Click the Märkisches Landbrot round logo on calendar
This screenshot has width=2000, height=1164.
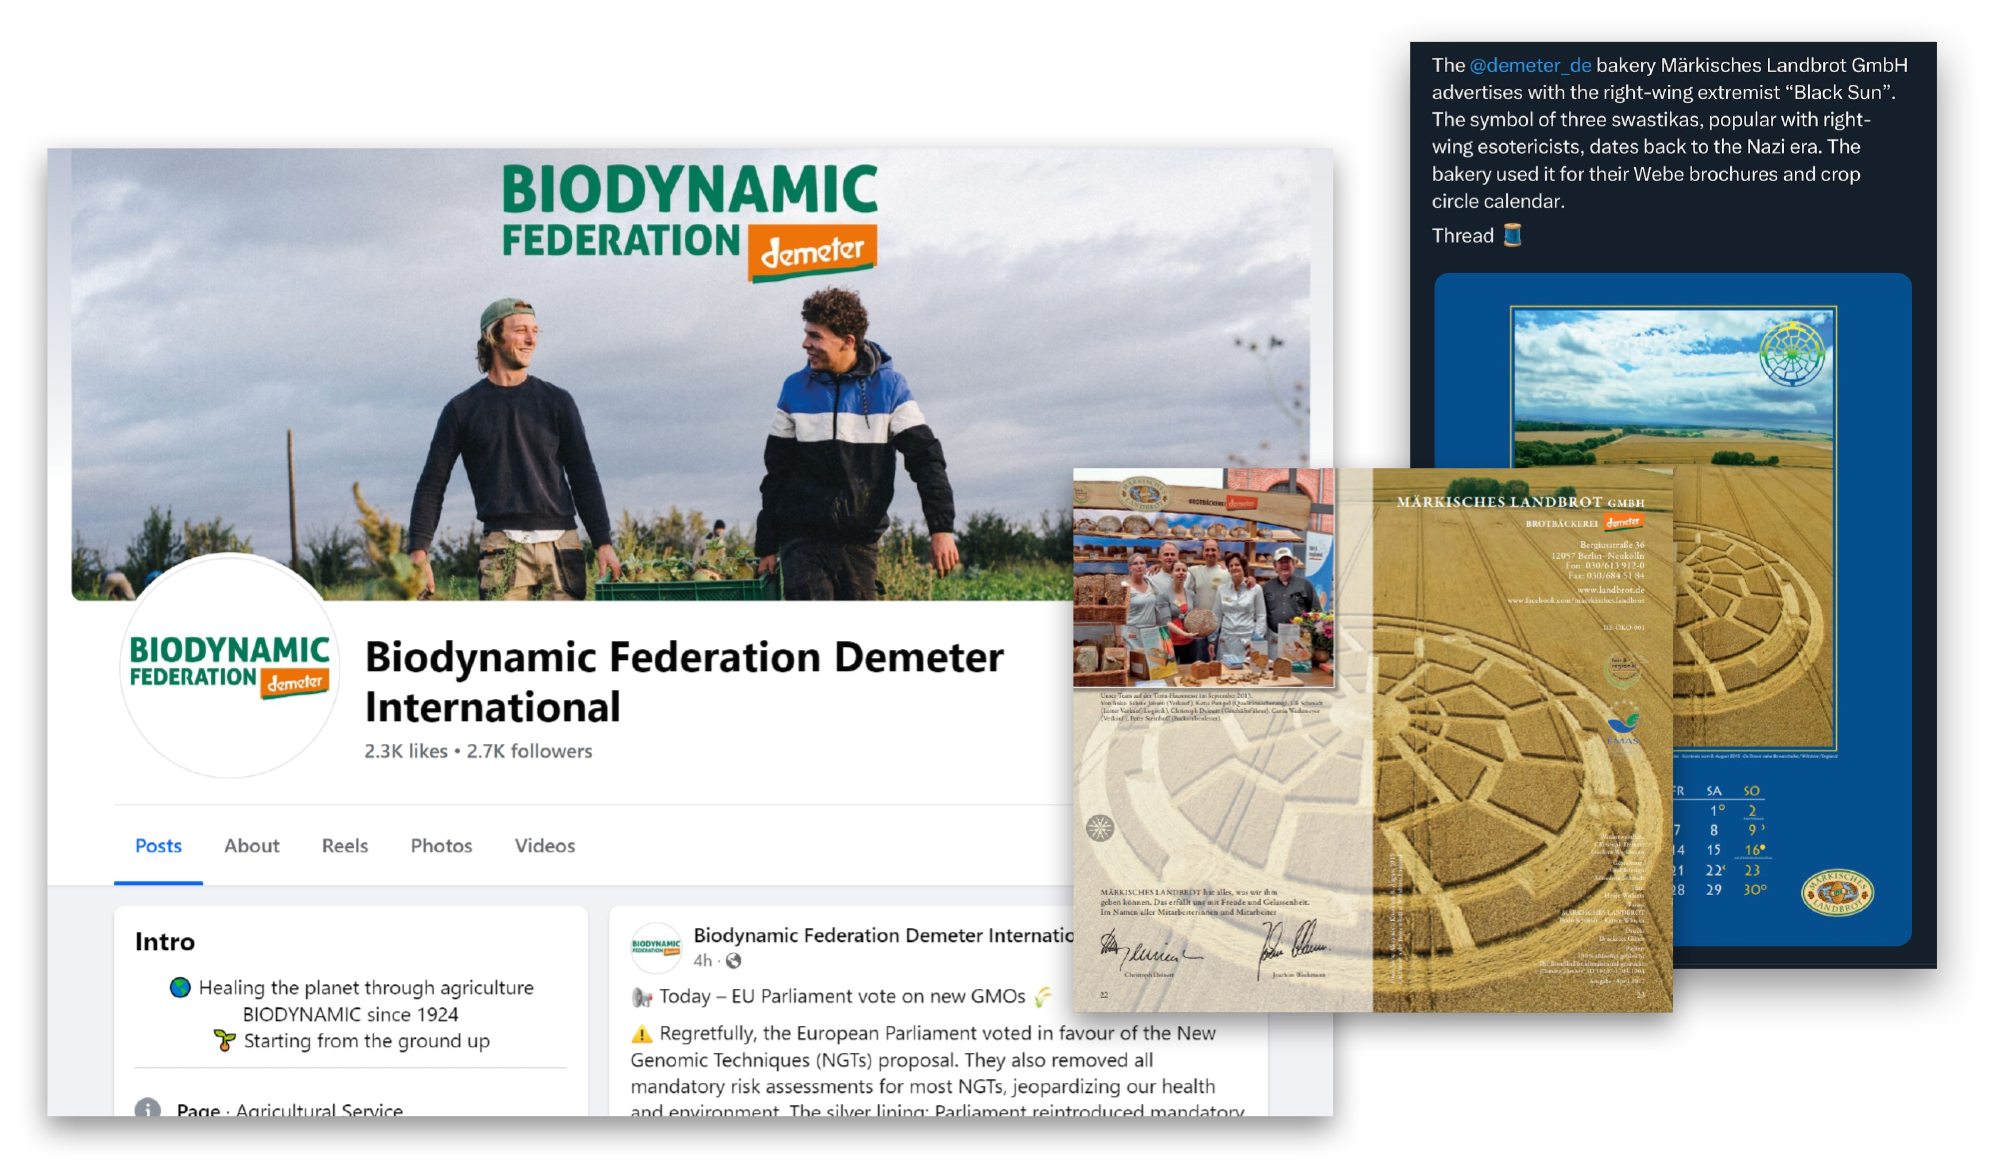(1837, 892)
